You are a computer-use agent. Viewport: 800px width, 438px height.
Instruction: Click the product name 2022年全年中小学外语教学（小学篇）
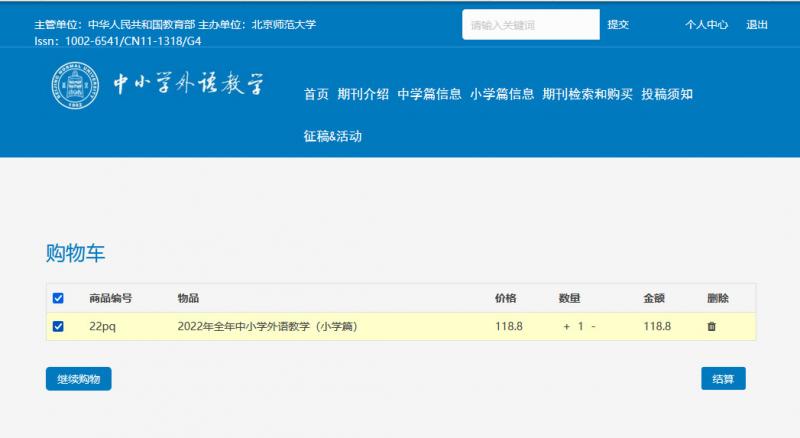point(267,326)
